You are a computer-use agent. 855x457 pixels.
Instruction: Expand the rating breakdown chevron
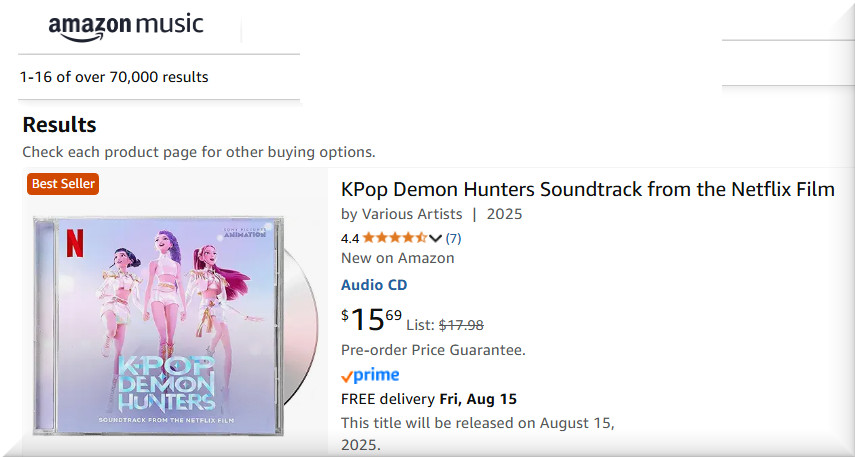pyautogui.click(x=435, y=238)
